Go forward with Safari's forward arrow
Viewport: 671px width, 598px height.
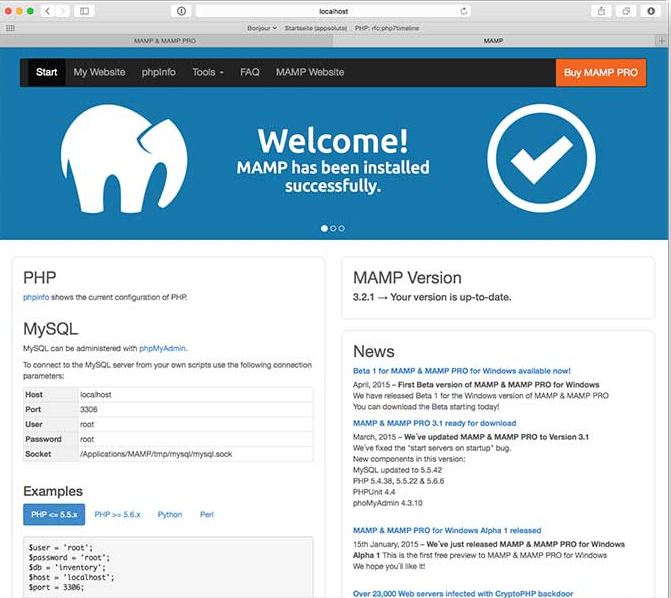[x=62, y=11]
